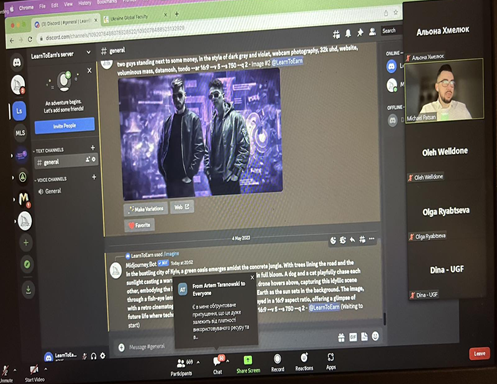Open the Chrome View menu
The height and width of the screenshot is (384, 497).
click(x=68, y=4)
